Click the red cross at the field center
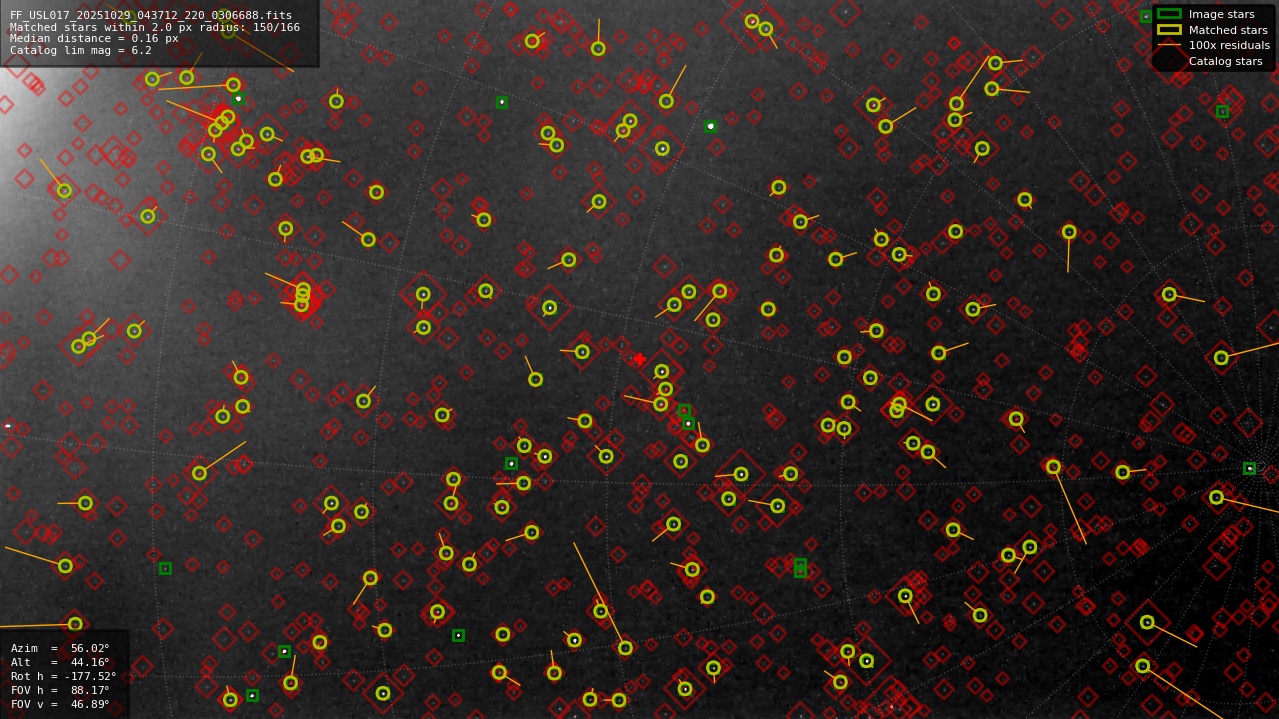This screenshot has height=719, width=1279. coord(639,359)
